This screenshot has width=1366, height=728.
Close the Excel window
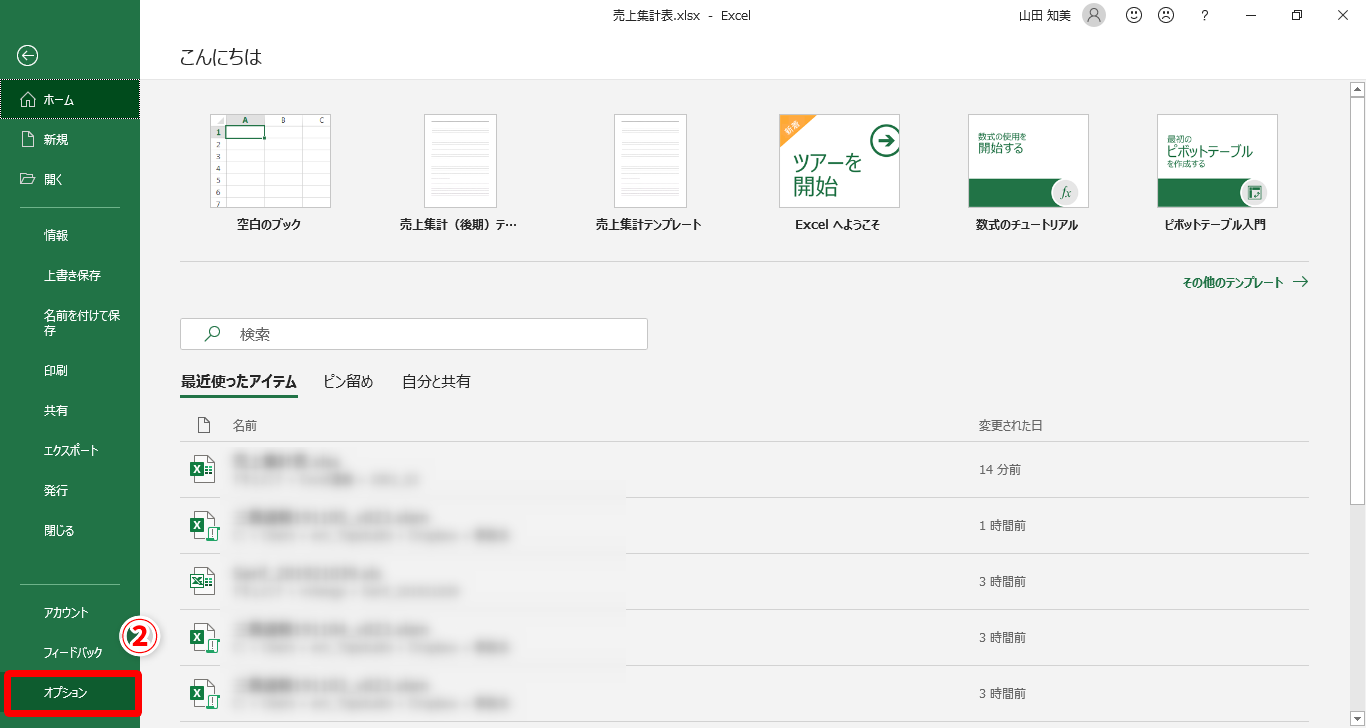click(x=1343, y=15)
